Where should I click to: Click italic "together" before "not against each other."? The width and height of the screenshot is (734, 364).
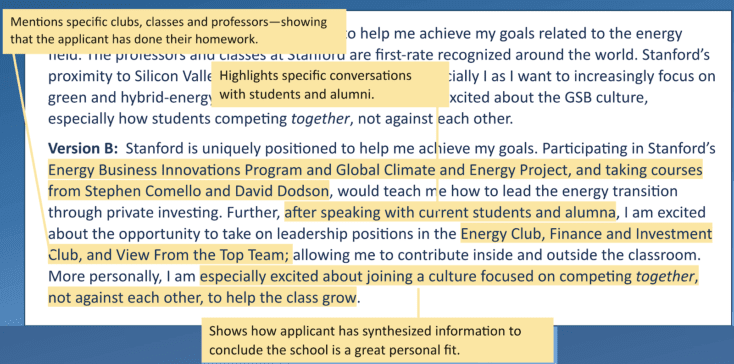(x=320, y=119)
